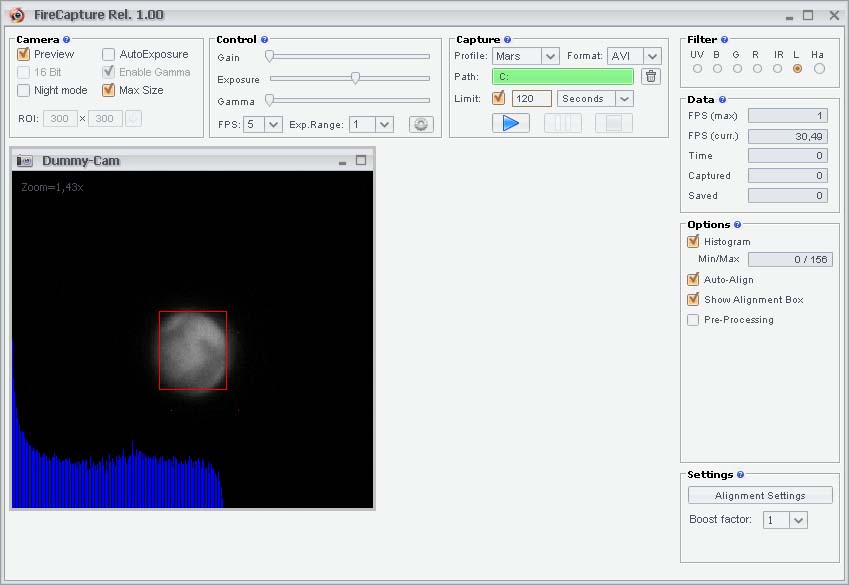Click the Min/Max value 0 / 156

point(790,259)
